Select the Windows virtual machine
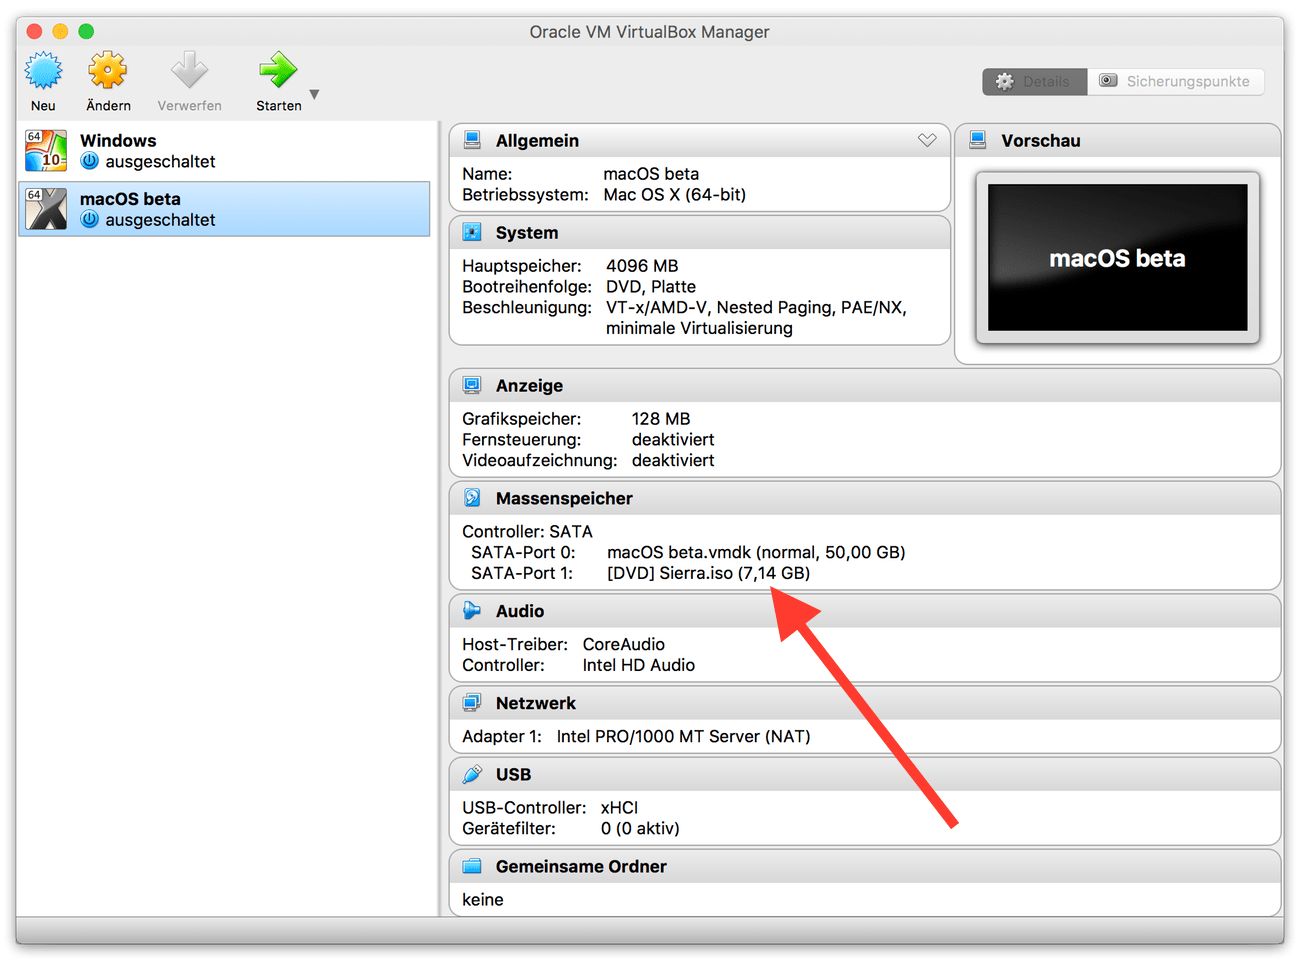 click(x=224, y=151)
